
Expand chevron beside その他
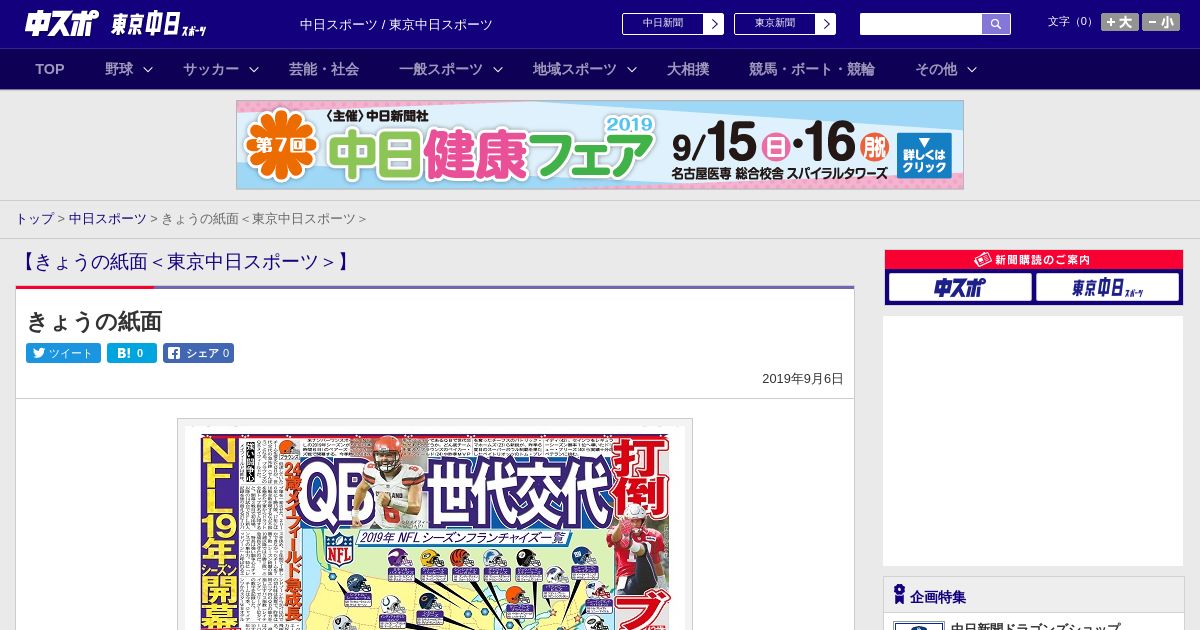click(972, 69)
